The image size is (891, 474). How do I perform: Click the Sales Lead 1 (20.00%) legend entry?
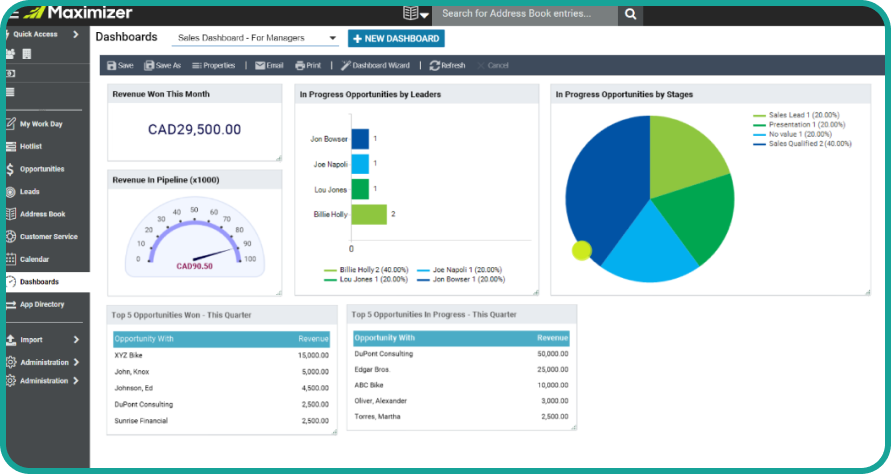(797, 115)
